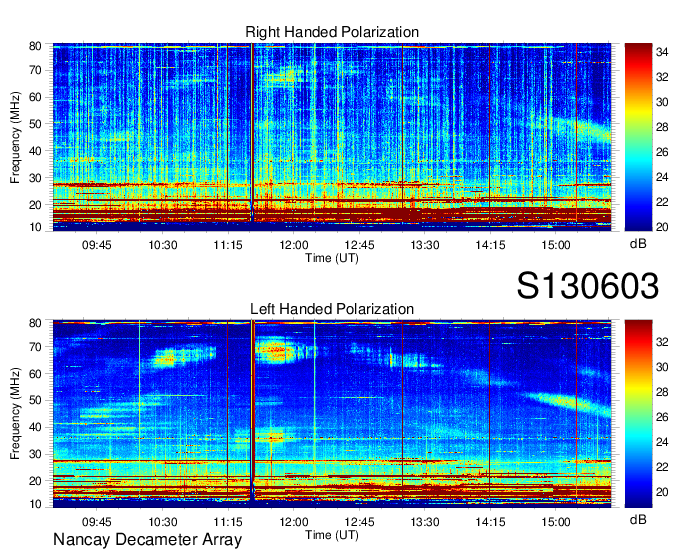Click 10:30 time tick of Right Handed plot
Screen dimensions: 680x552
[x=163, y=245]
